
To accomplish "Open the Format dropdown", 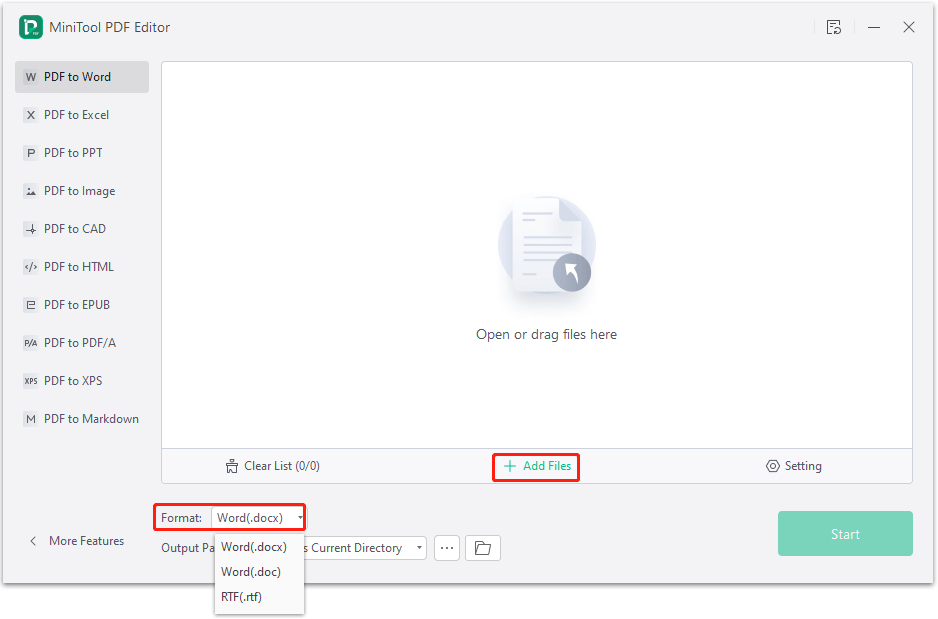I will 258,517.
